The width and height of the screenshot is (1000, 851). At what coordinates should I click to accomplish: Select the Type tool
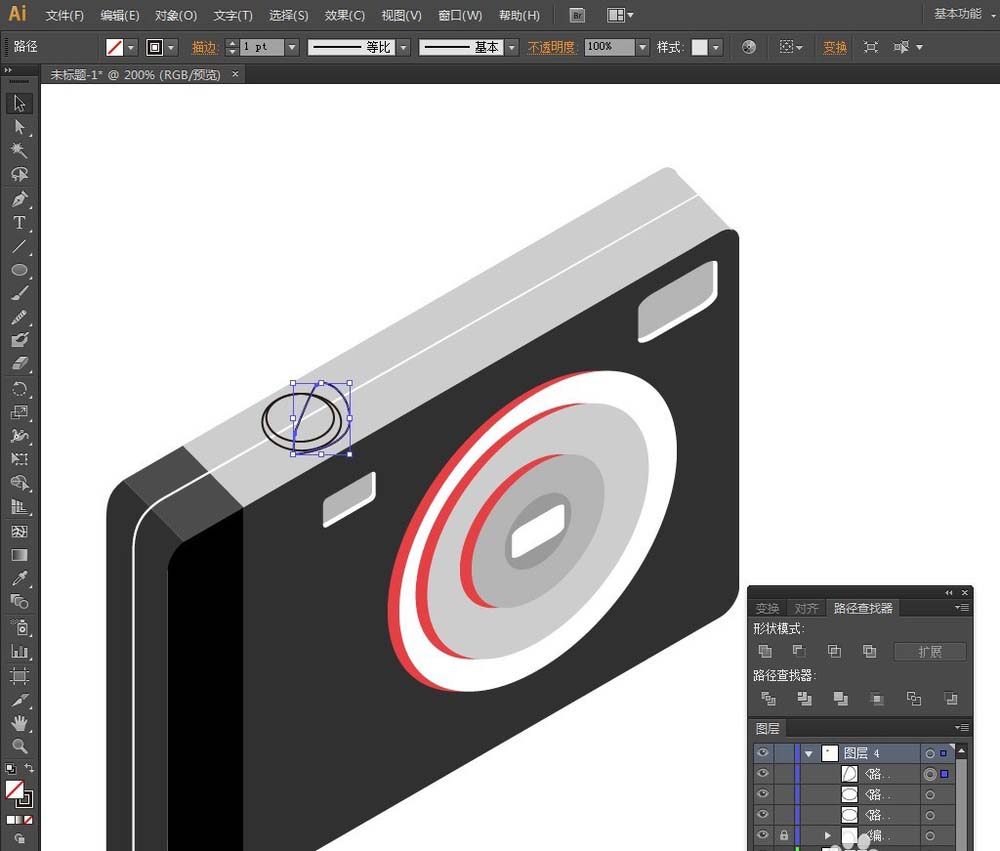click(19, 223)
